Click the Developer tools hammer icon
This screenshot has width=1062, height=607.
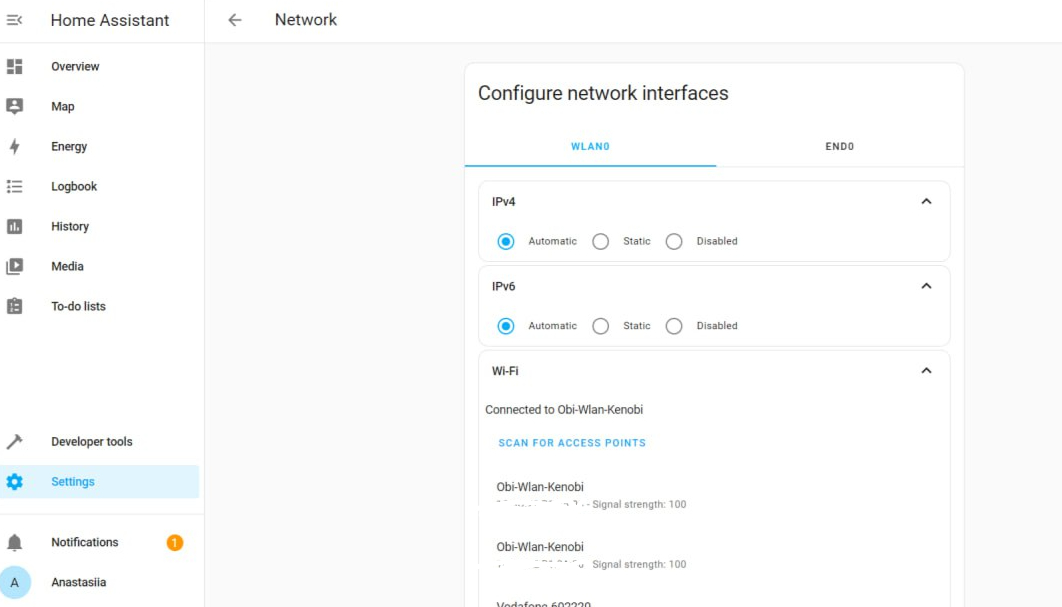tap(15, 441)
